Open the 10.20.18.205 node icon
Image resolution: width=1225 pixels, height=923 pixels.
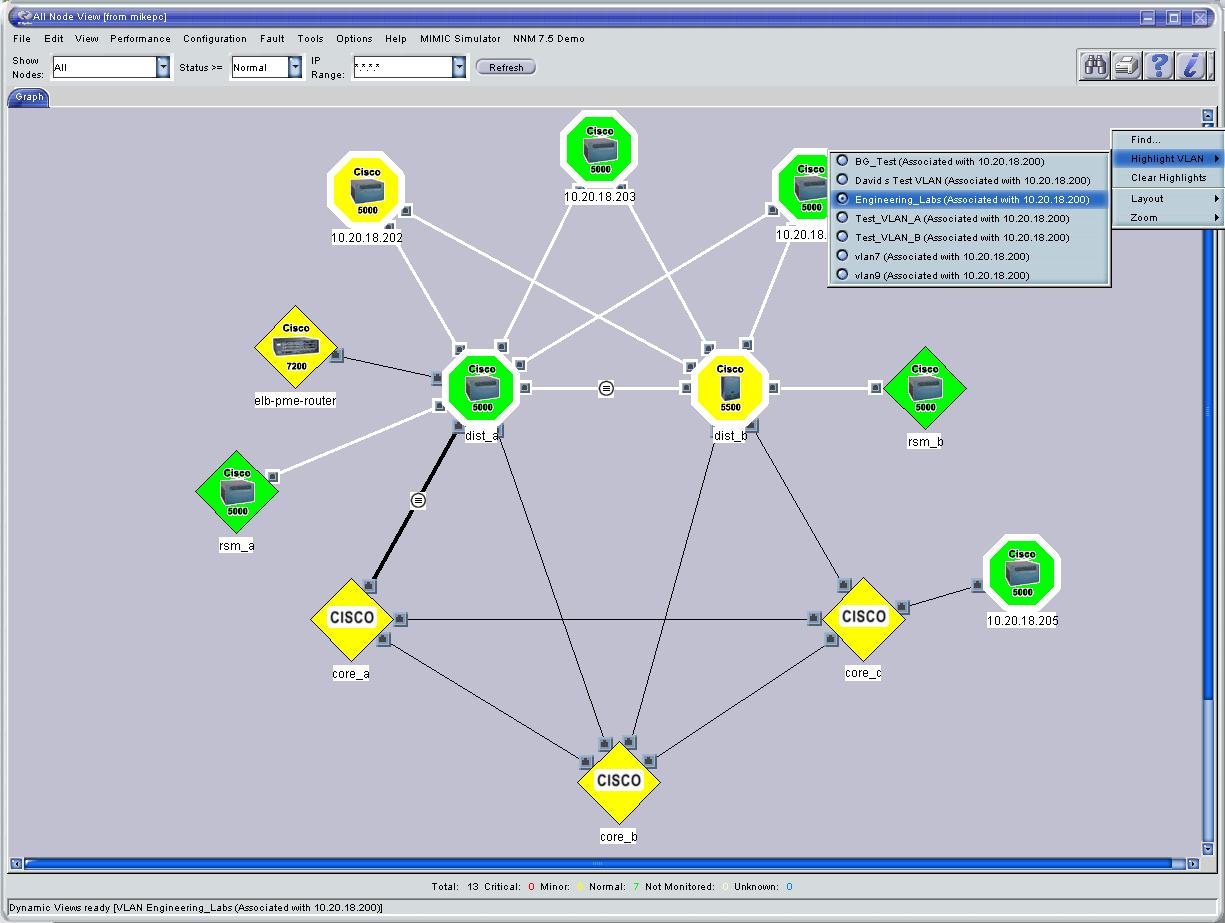(x=1021, y=572)
